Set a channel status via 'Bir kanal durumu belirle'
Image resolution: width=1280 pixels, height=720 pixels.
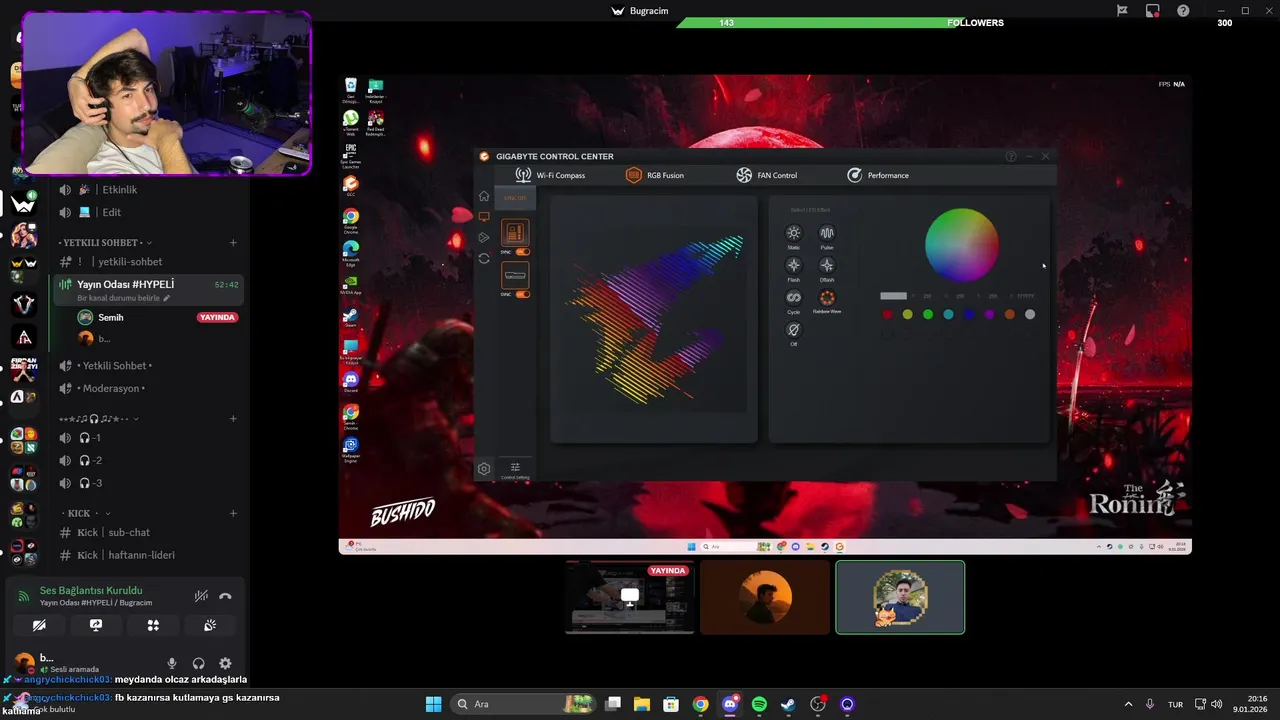click(x=124, y=298)
